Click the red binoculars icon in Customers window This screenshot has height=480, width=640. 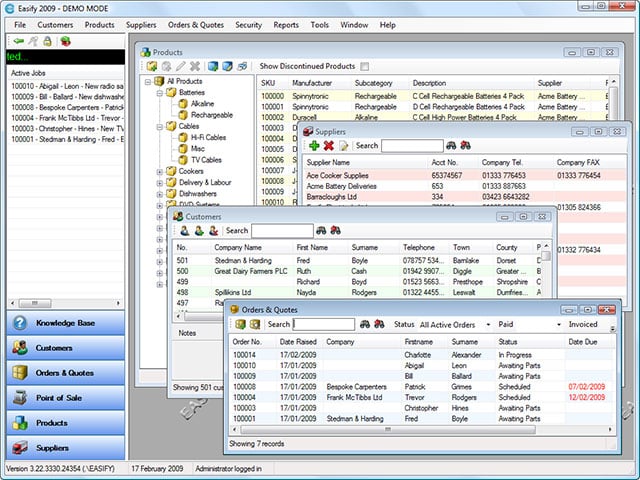tap(336, 231)
